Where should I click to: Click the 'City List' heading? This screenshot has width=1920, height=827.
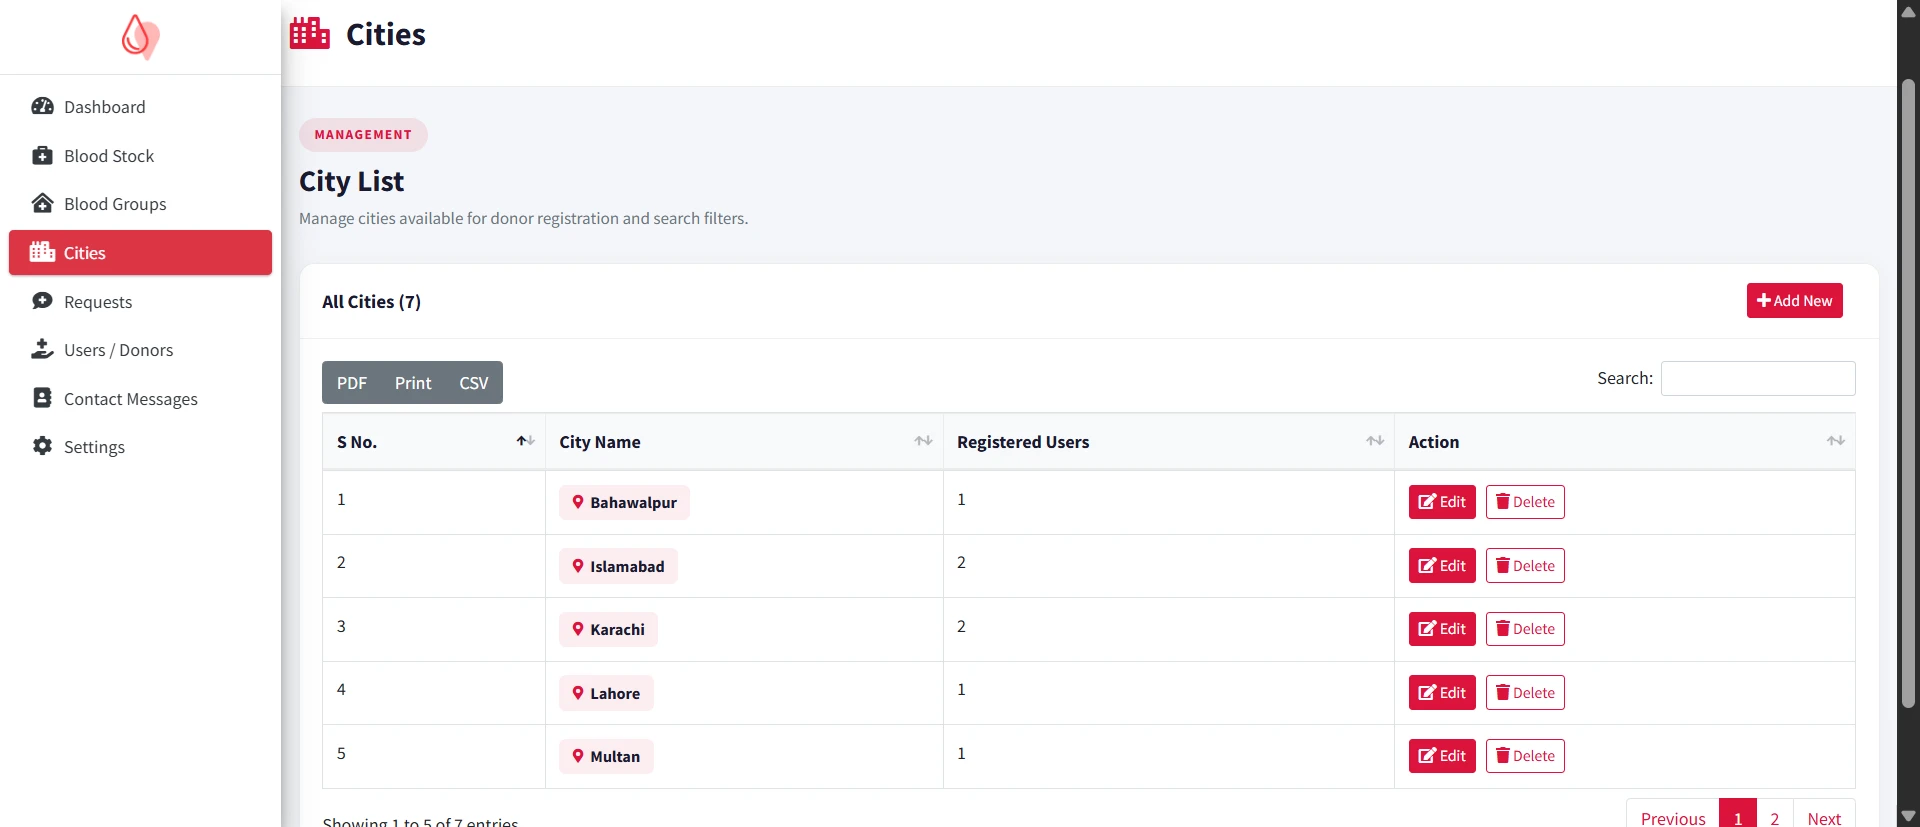[351, 181]
